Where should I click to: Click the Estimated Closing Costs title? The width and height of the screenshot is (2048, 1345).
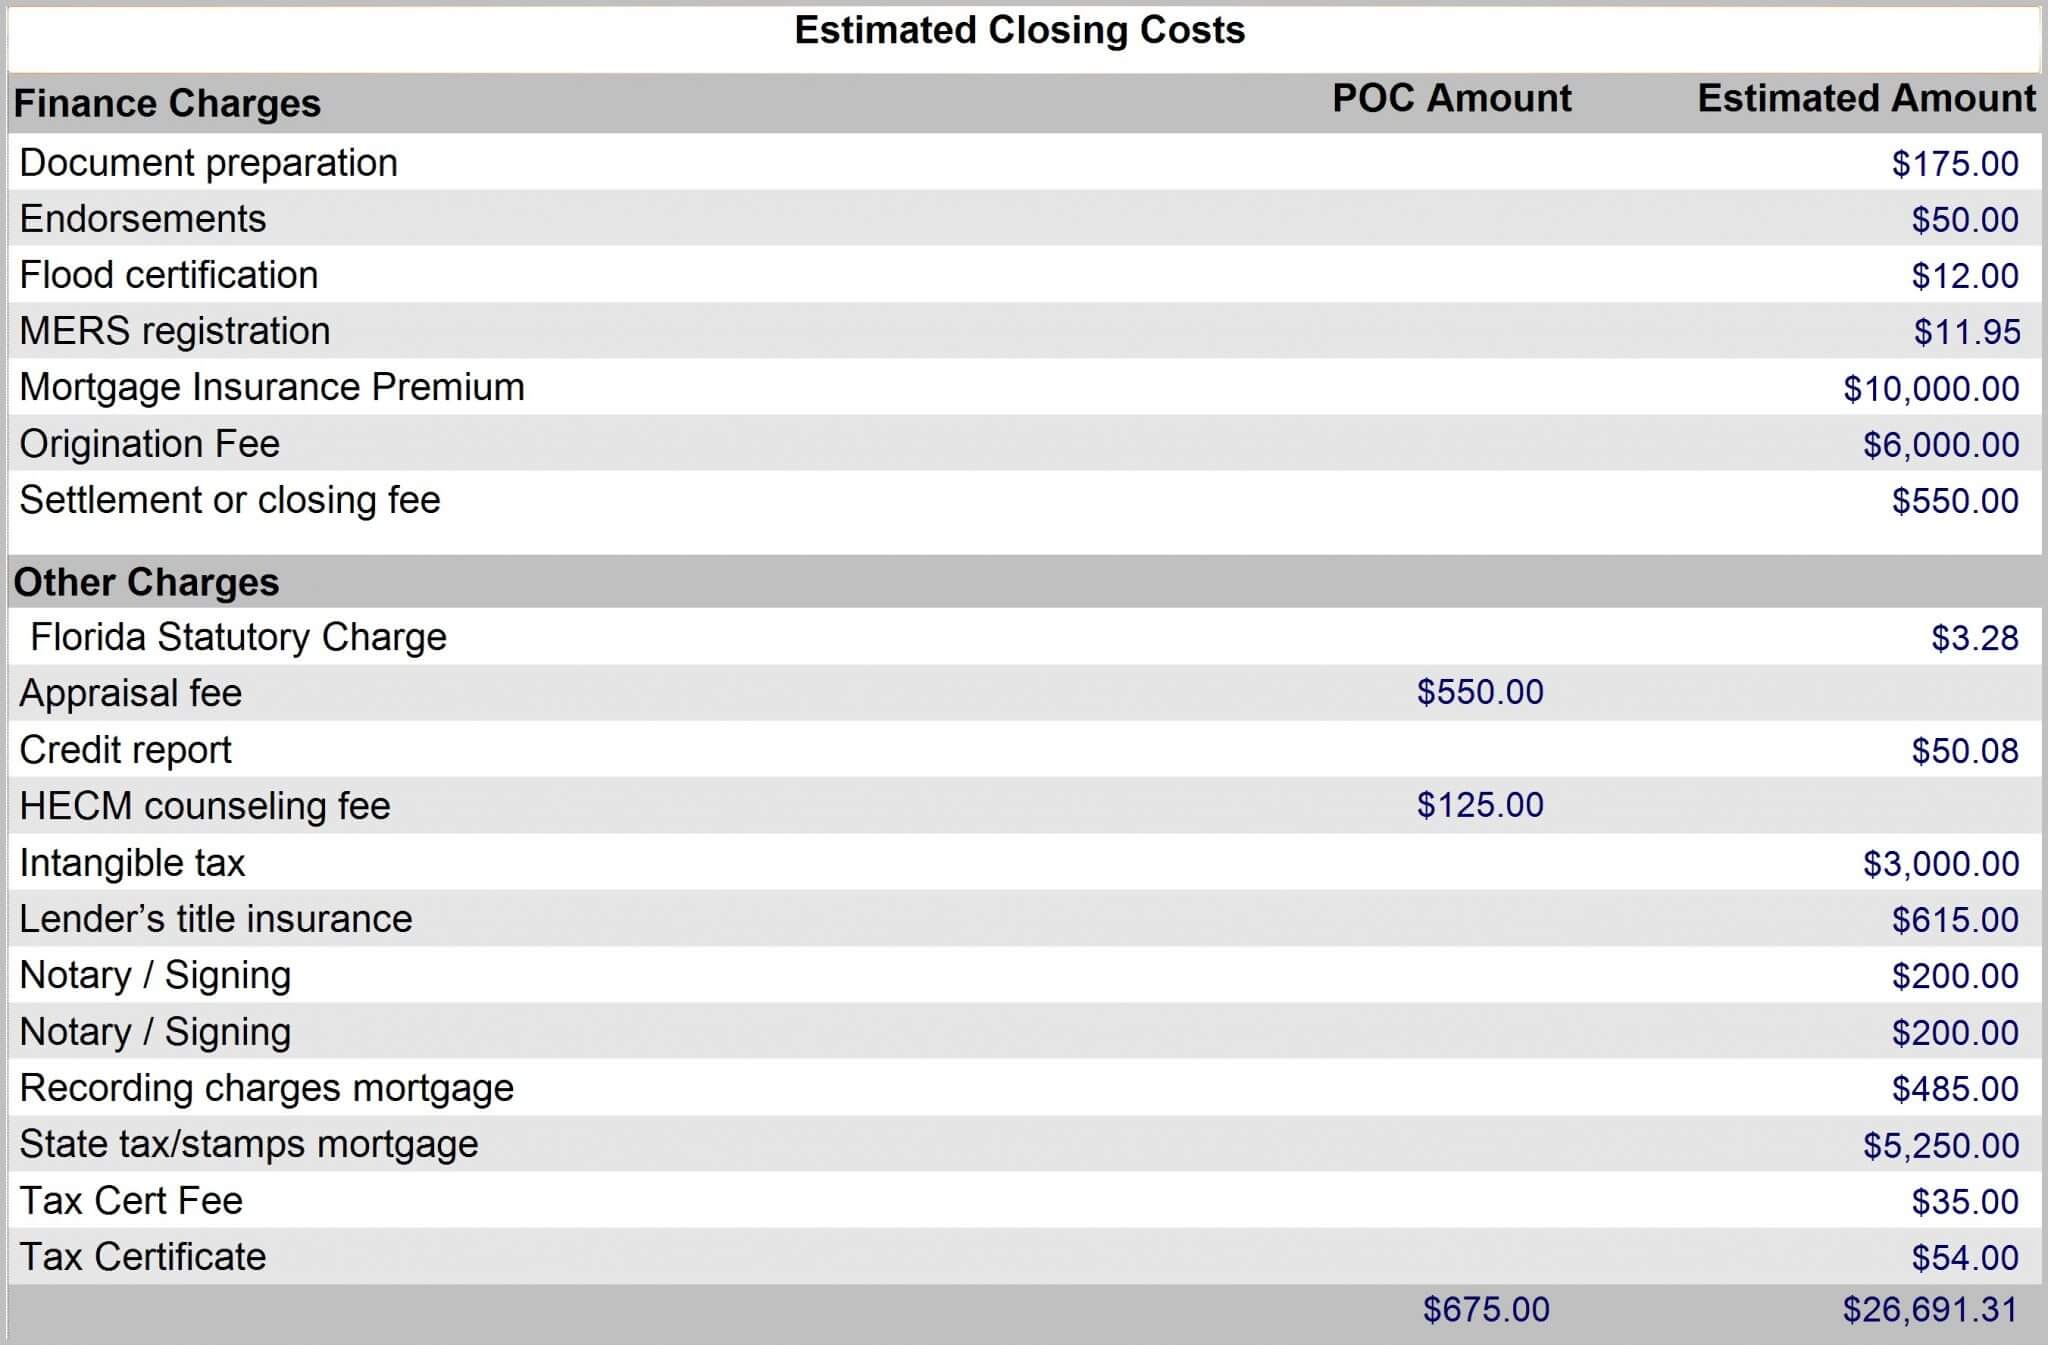1019,30
